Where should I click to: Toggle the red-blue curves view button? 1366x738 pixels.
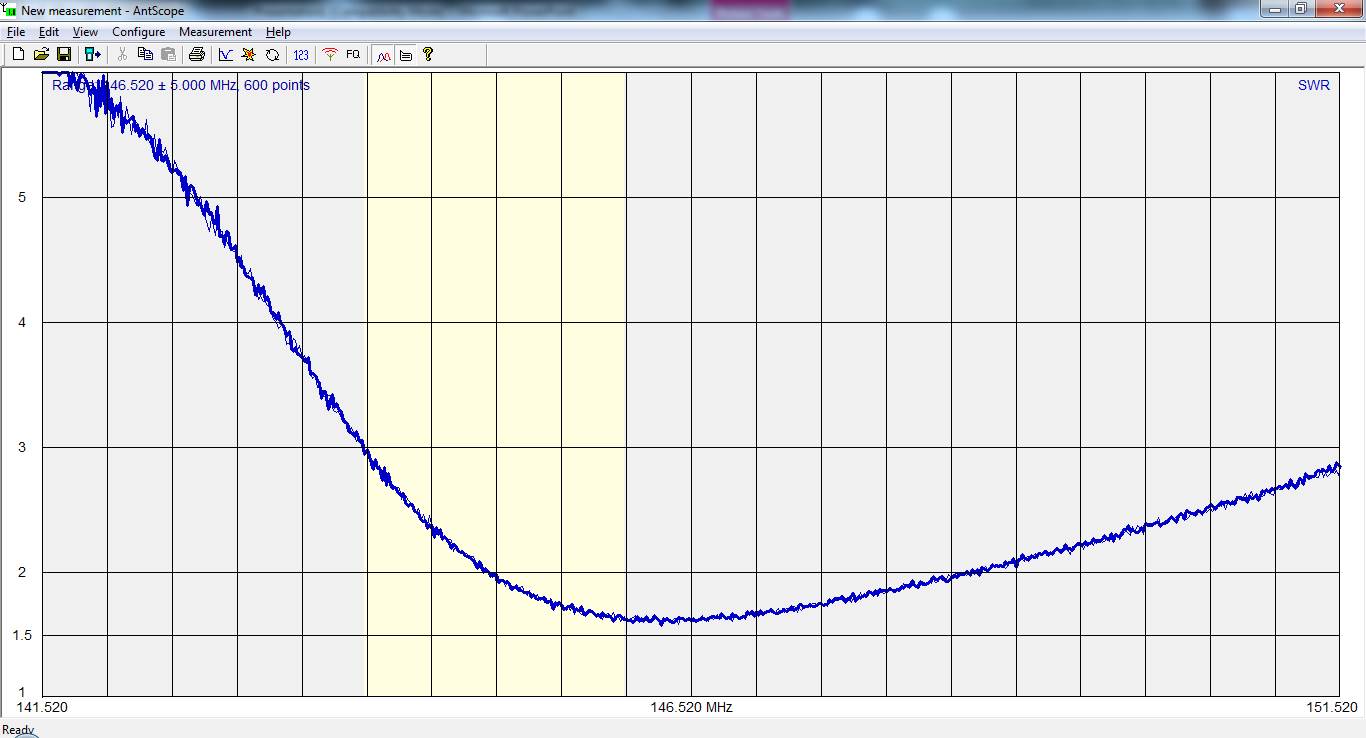pyautogui.click(x=383, y=55)
